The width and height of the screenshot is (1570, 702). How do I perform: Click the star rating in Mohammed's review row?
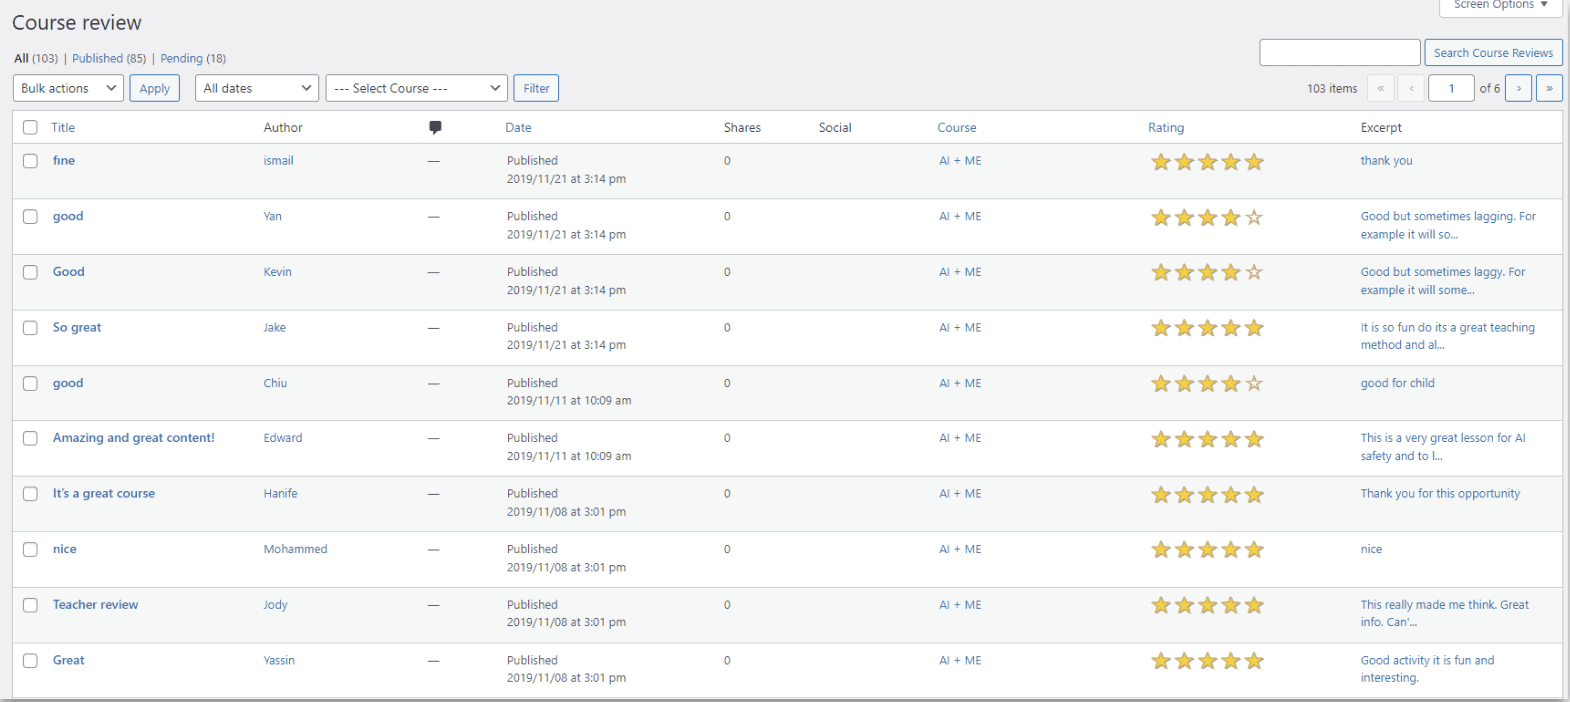[x=1207, y=550]
